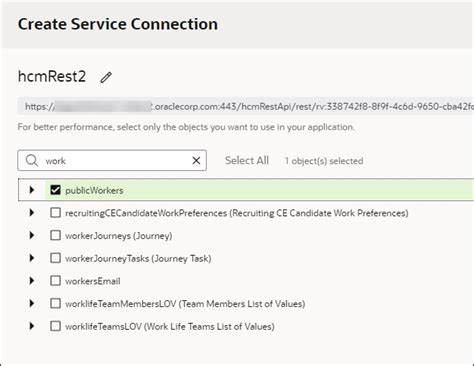Image resolution: width=474 pixels, height=366 pixels.
Task: Clear the search field with X icon
Action: (196, 161)
